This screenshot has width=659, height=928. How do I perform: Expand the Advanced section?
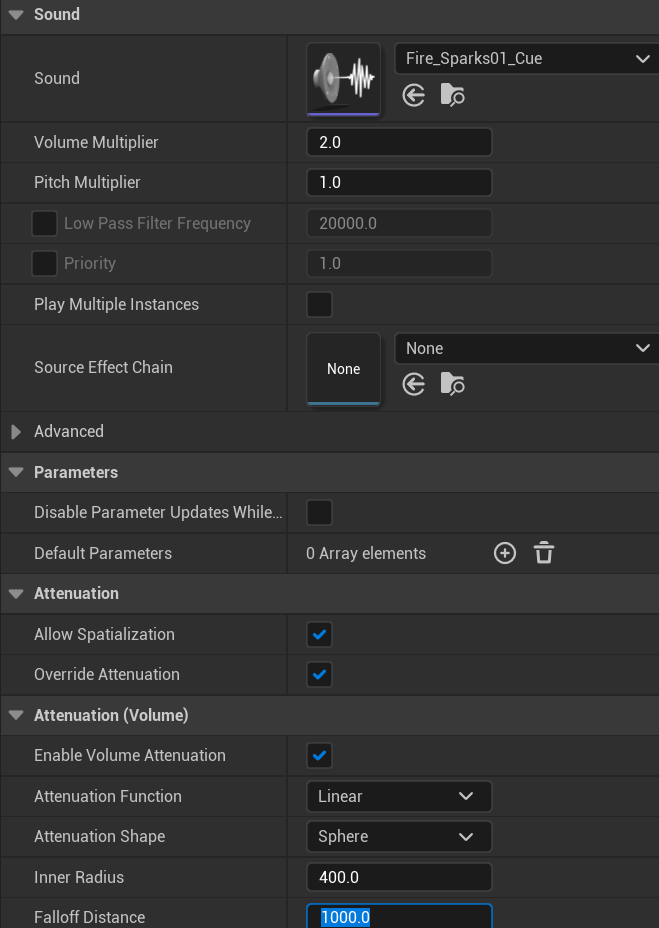tap(16, 432)
